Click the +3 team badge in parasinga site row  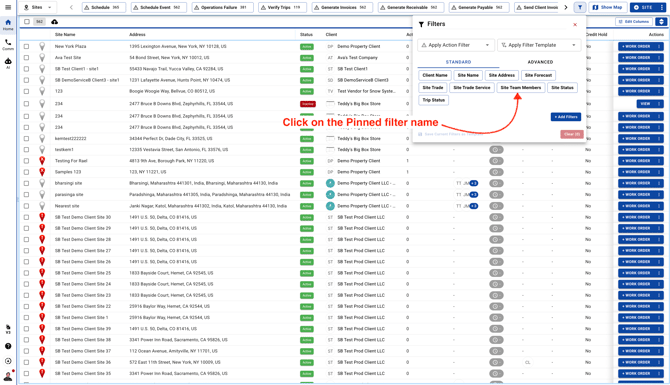coord(473,195)
